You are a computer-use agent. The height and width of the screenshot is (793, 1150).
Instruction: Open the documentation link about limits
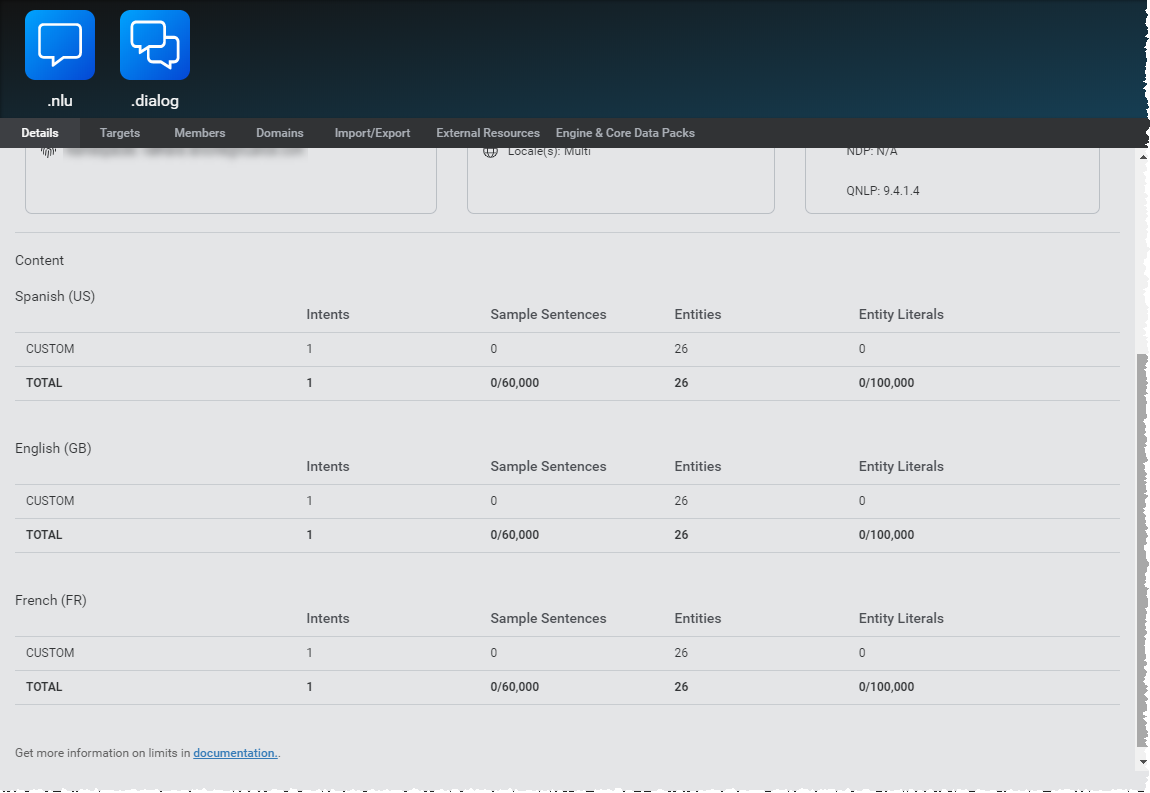(234, 753)
